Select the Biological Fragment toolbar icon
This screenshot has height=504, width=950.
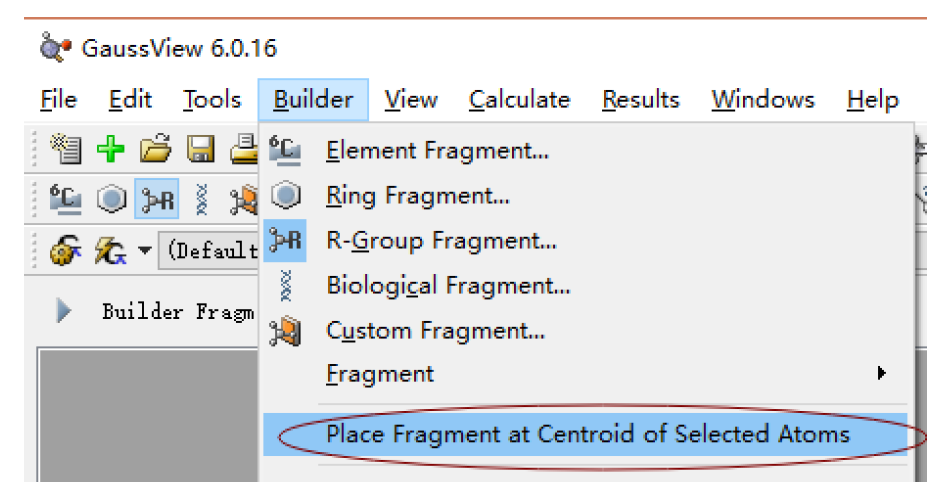[x=201, y=199]
